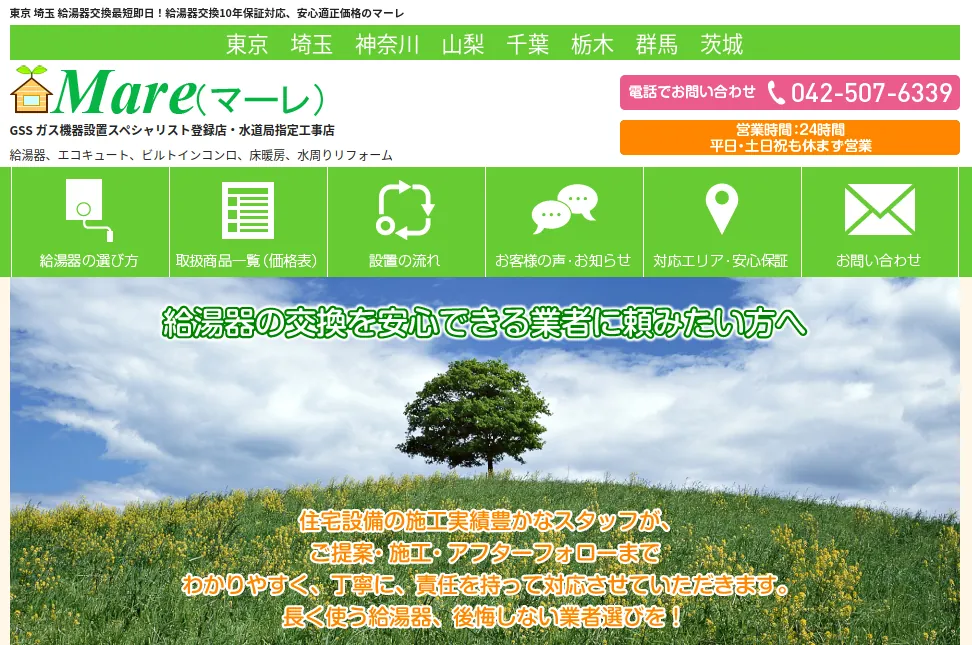This screenshot has height=645, width=972.
Task: Select 東京 in the green area bar
Action: [x=247, y=44]
